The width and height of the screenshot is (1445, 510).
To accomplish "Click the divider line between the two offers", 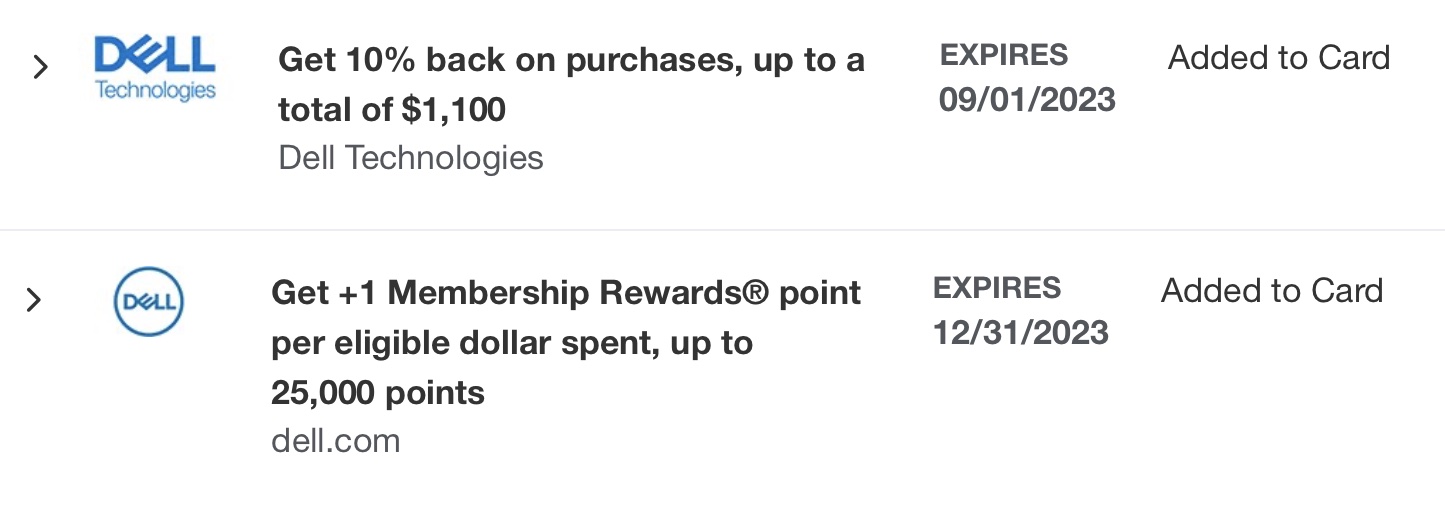I will coord(722,230).
